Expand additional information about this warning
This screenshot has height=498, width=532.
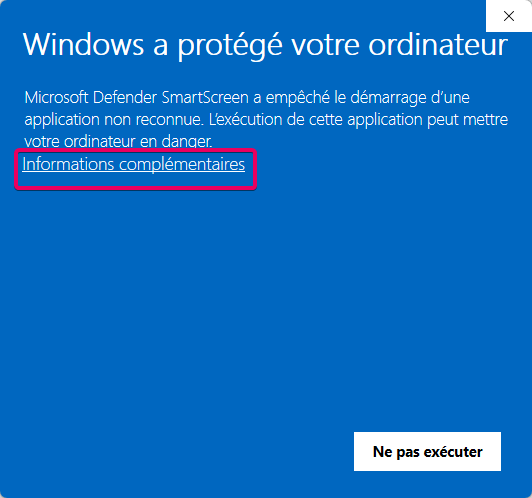click(x=133, y=164)
